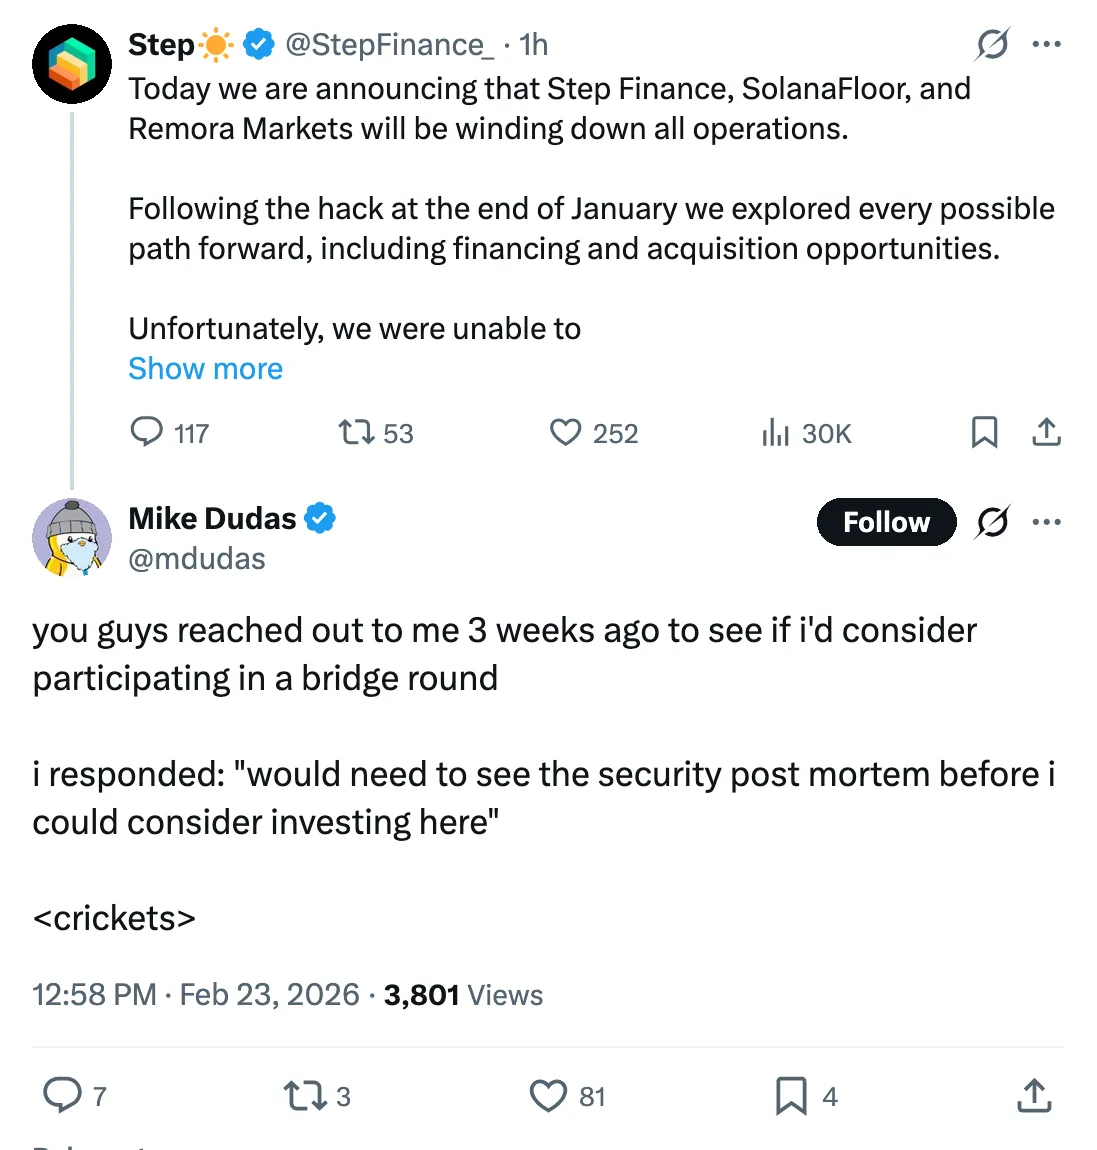Open more options for Mike Dudas post
The image size is (1097, 1150).
(x=1046, y=522)
